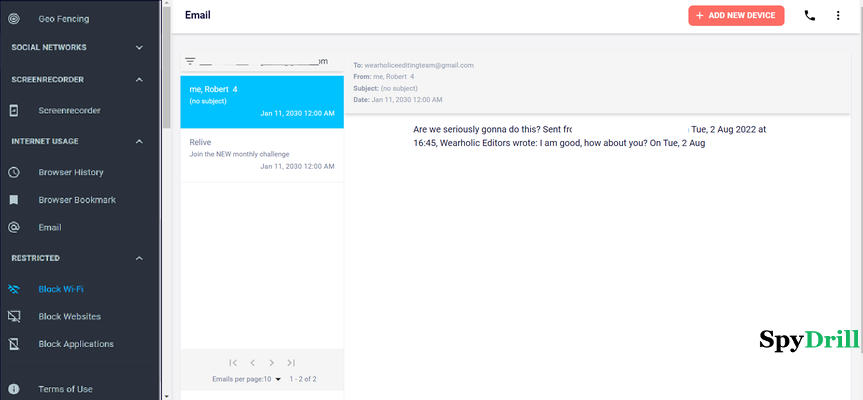Open the three-dot more options menu
This screenshot has height=400, width=863.
pyautogui.click(x=838, y=16)
